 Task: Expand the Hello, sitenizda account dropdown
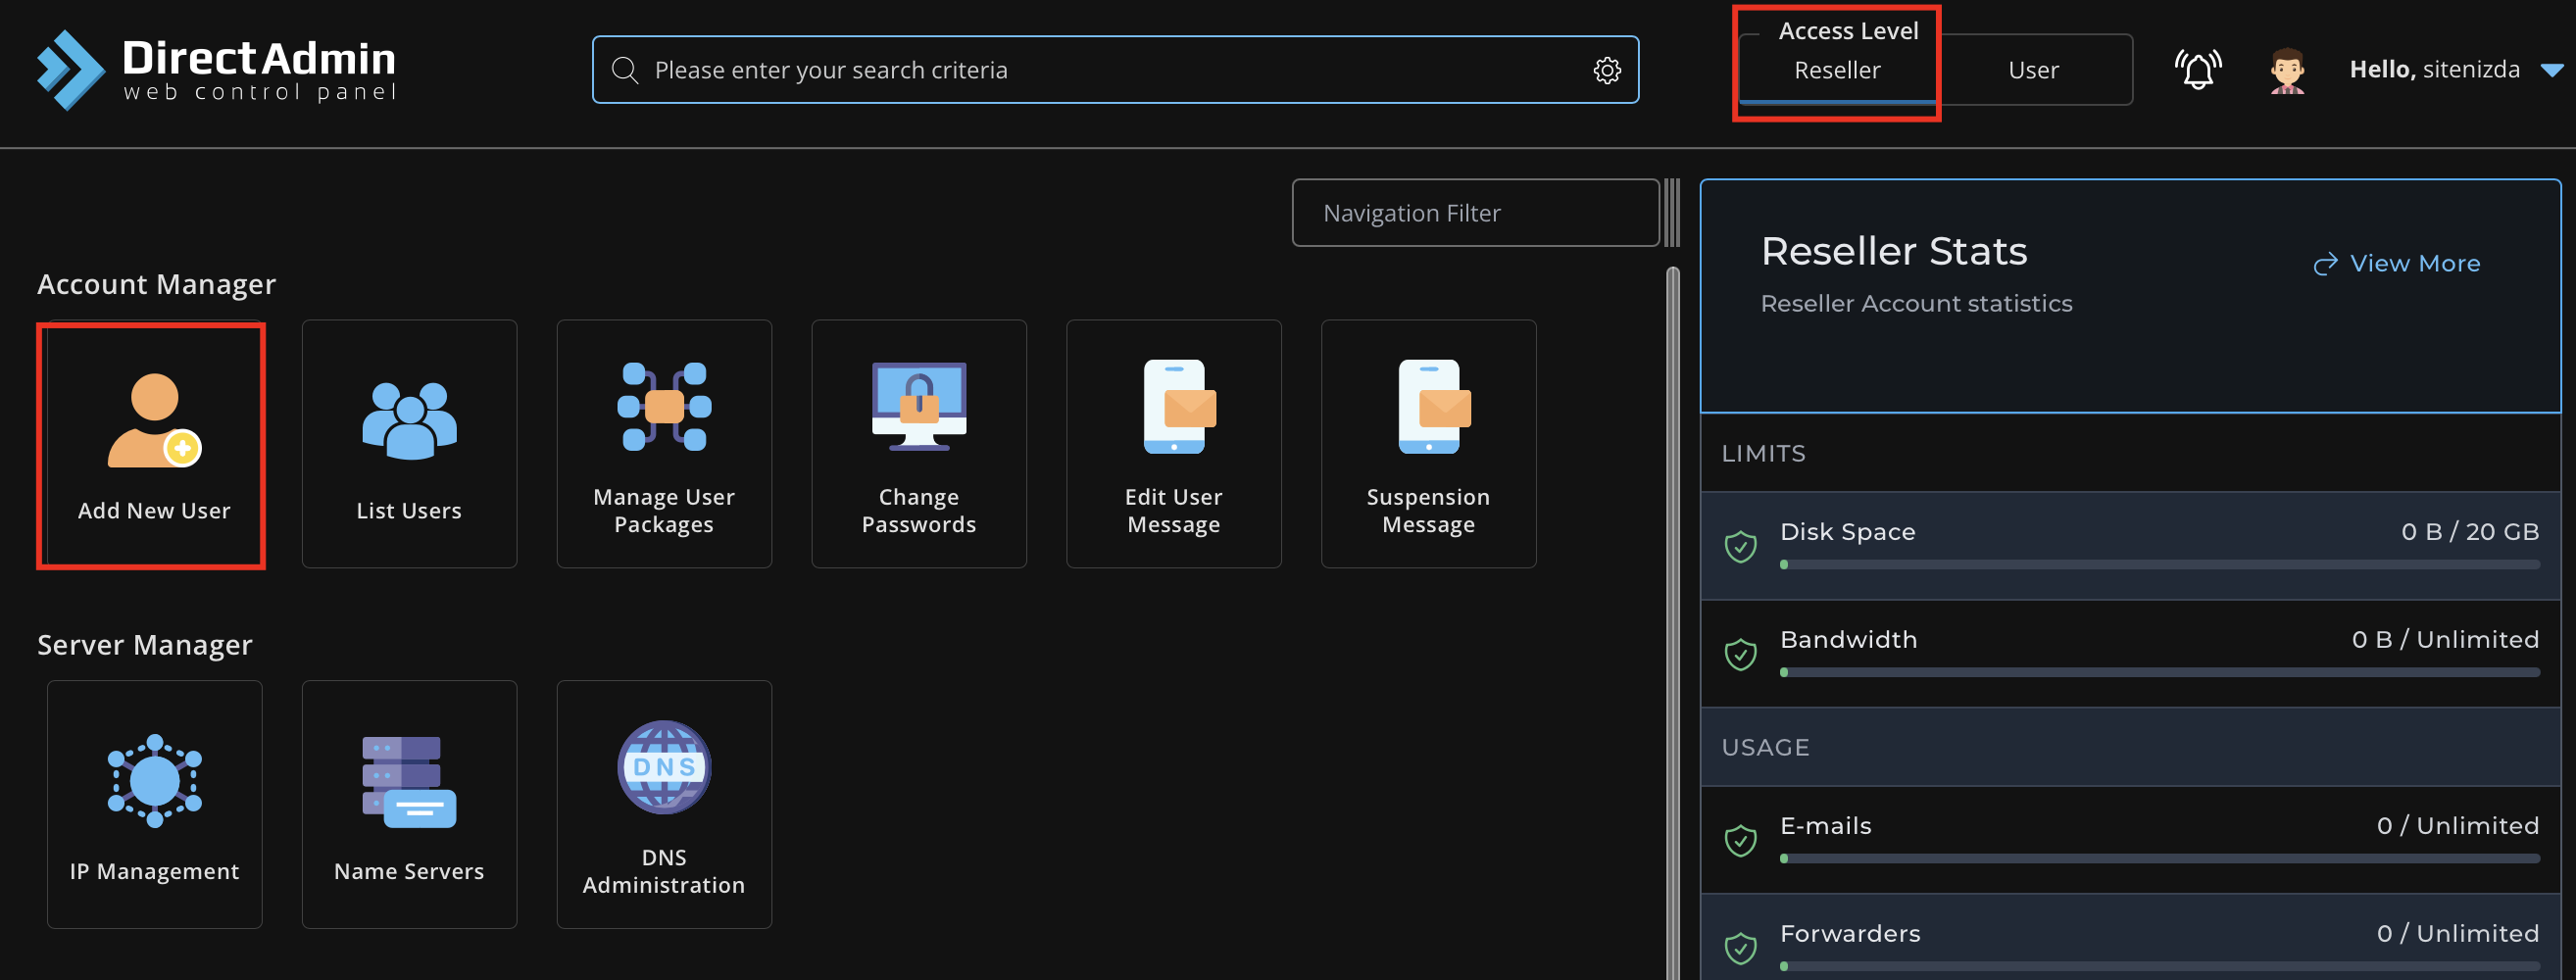[x=2456, y=69]
